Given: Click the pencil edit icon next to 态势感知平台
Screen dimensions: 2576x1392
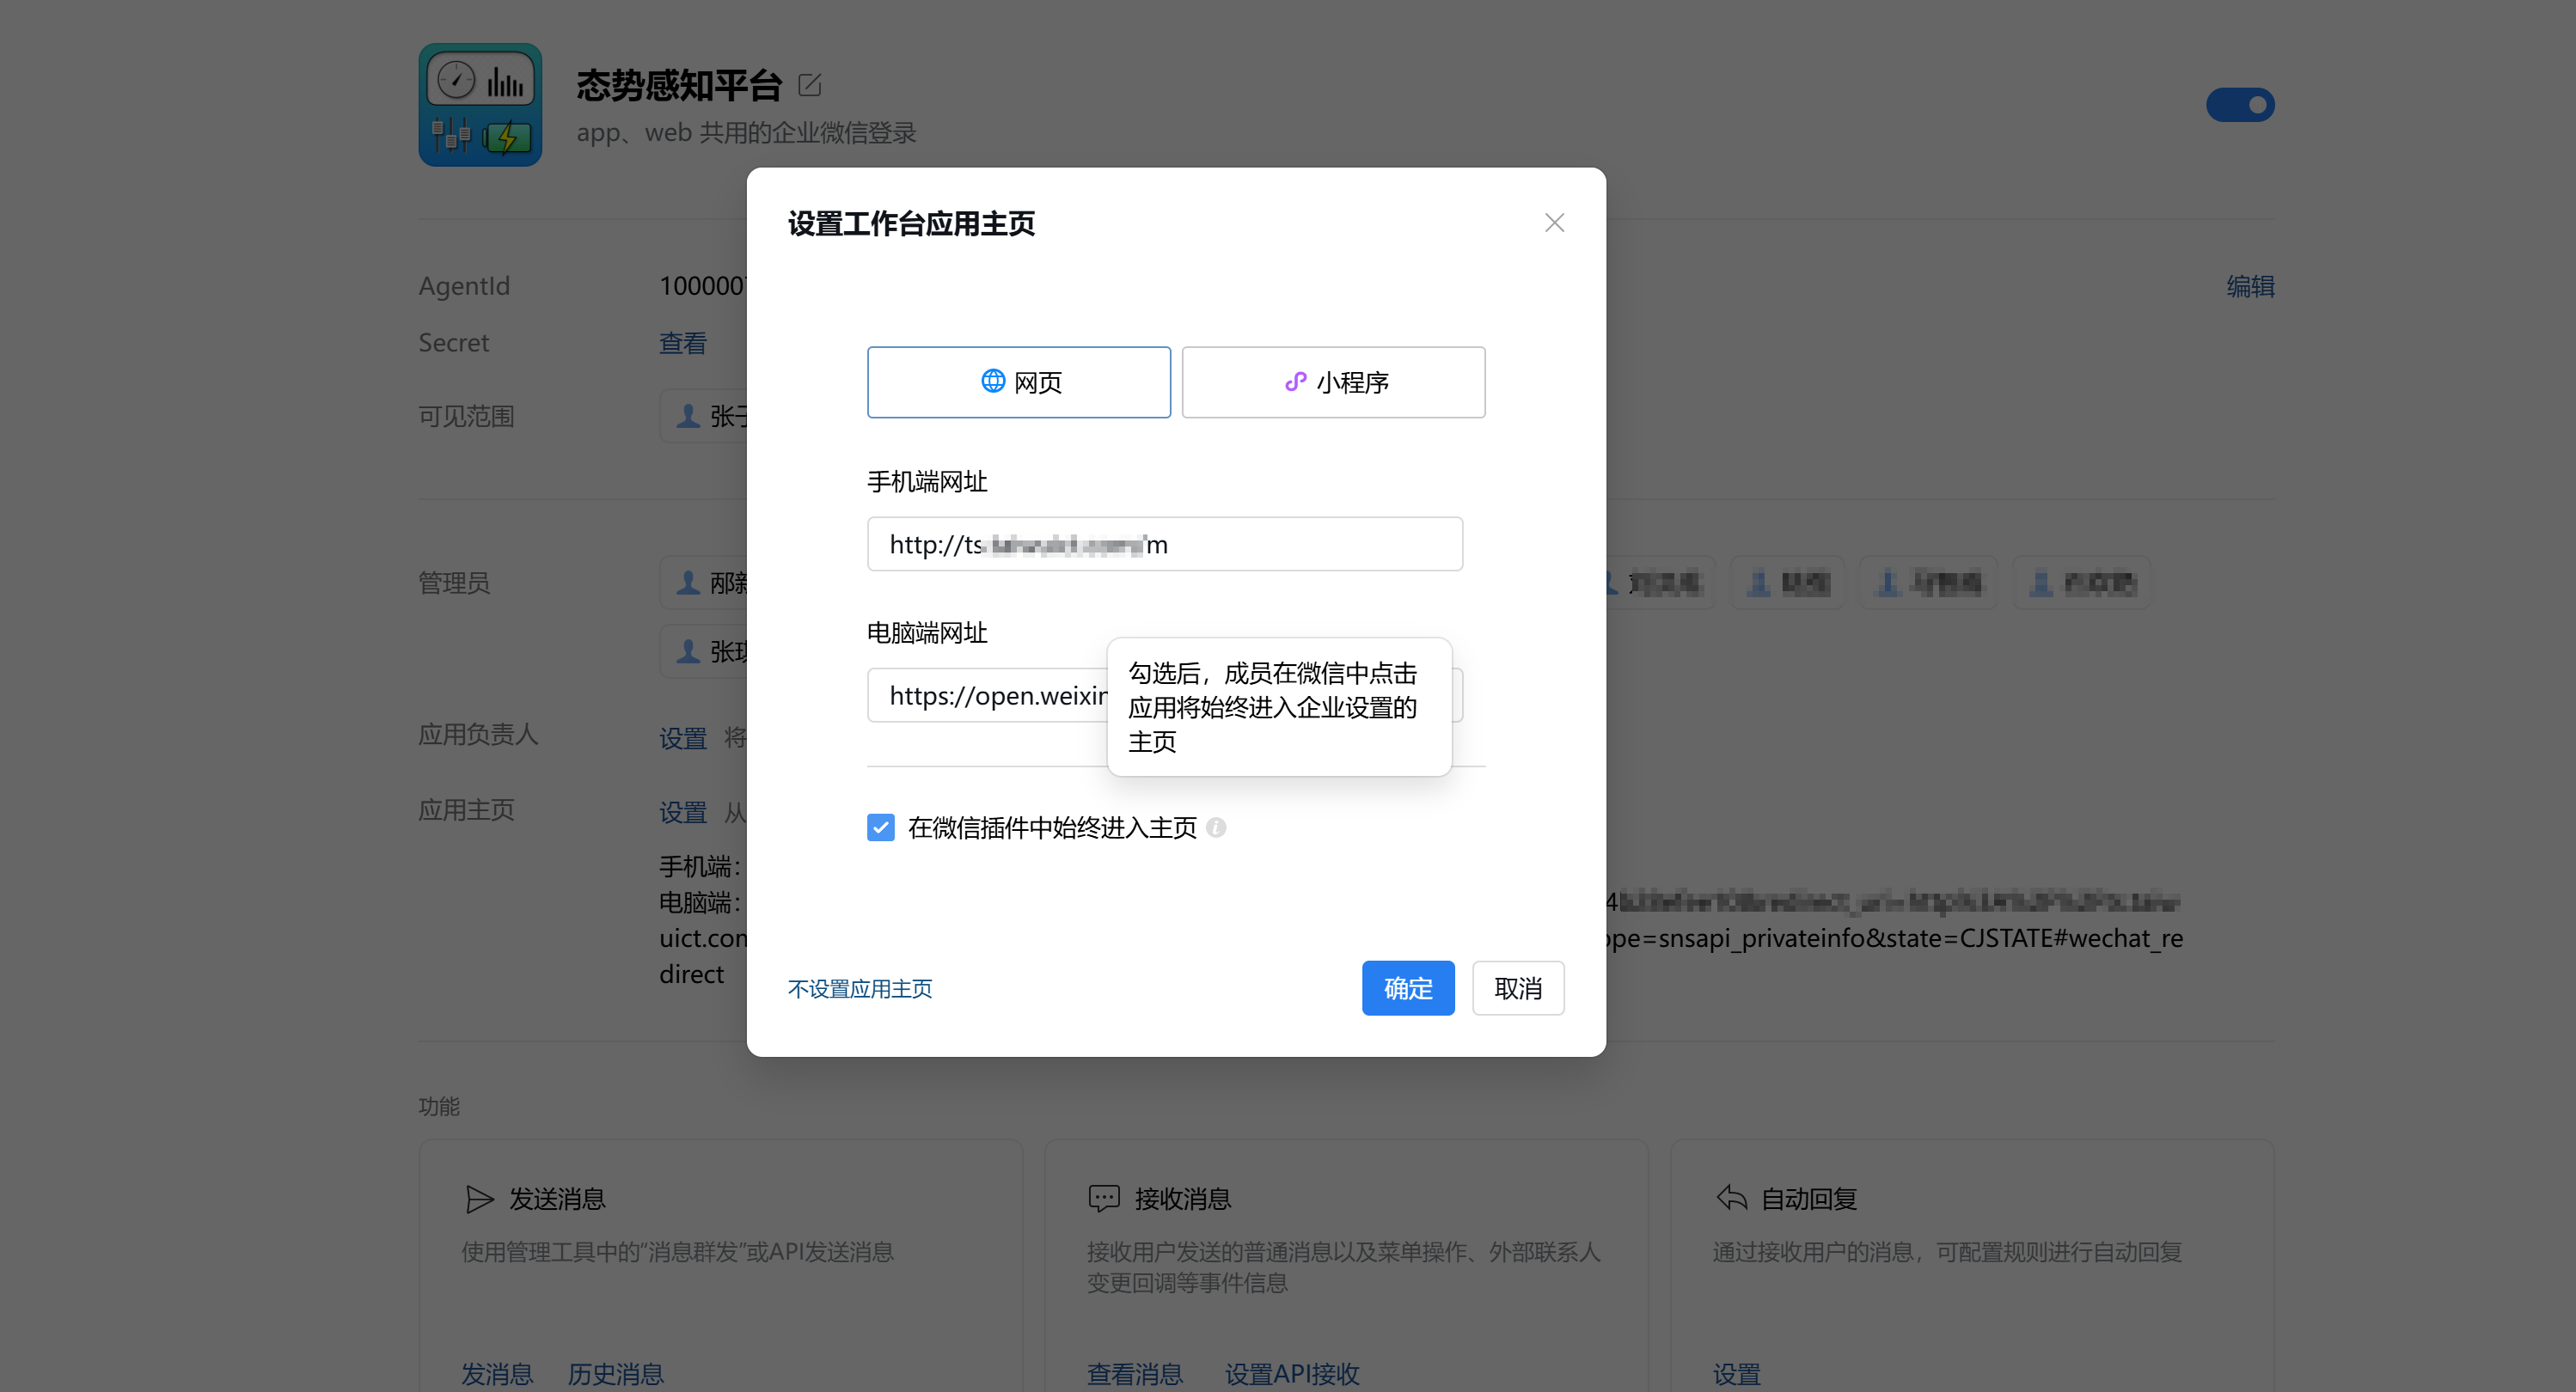Looking at the screenshot, I should 808,85.
